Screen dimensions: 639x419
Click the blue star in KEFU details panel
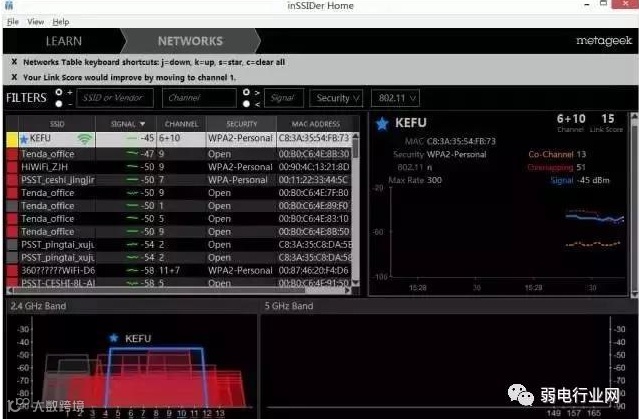click(x=382, y=123)
